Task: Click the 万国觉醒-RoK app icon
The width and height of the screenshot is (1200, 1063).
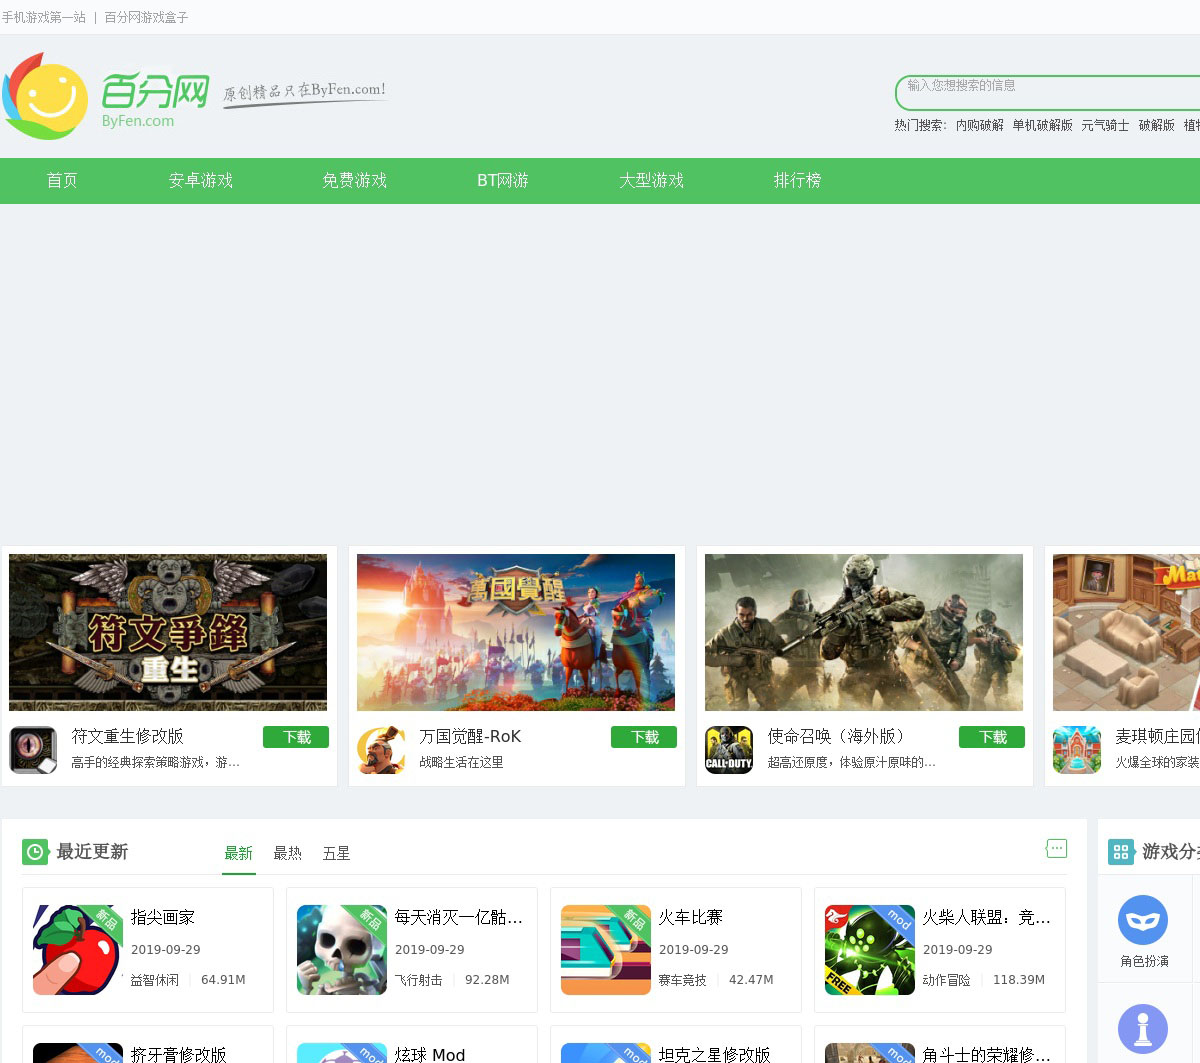Action: (381, 750)
